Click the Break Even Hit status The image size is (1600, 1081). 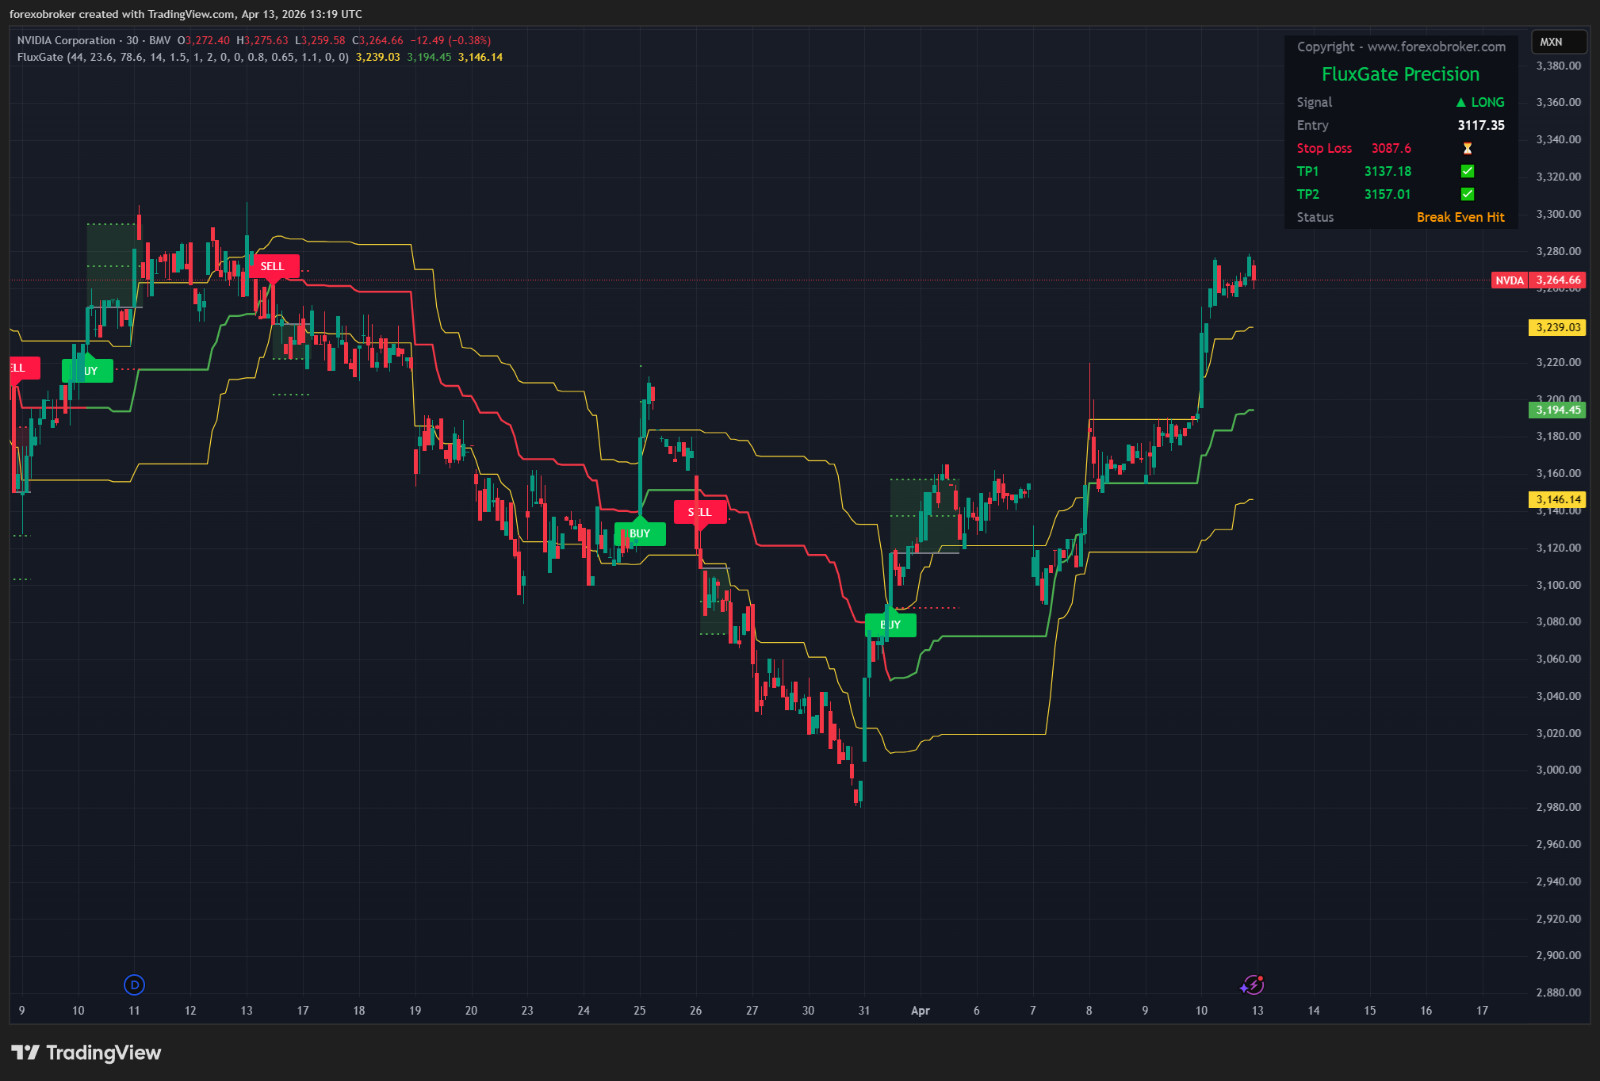1460,217
